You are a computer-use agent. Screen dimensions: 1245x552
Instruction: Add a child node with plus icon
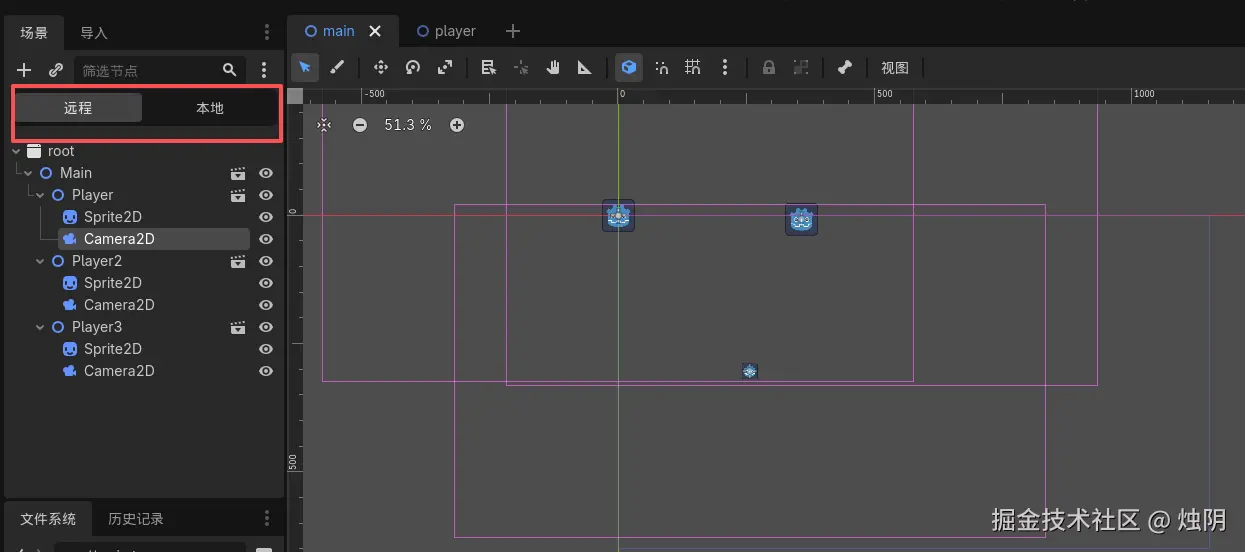pyautogui.click(x=25, y=70)
